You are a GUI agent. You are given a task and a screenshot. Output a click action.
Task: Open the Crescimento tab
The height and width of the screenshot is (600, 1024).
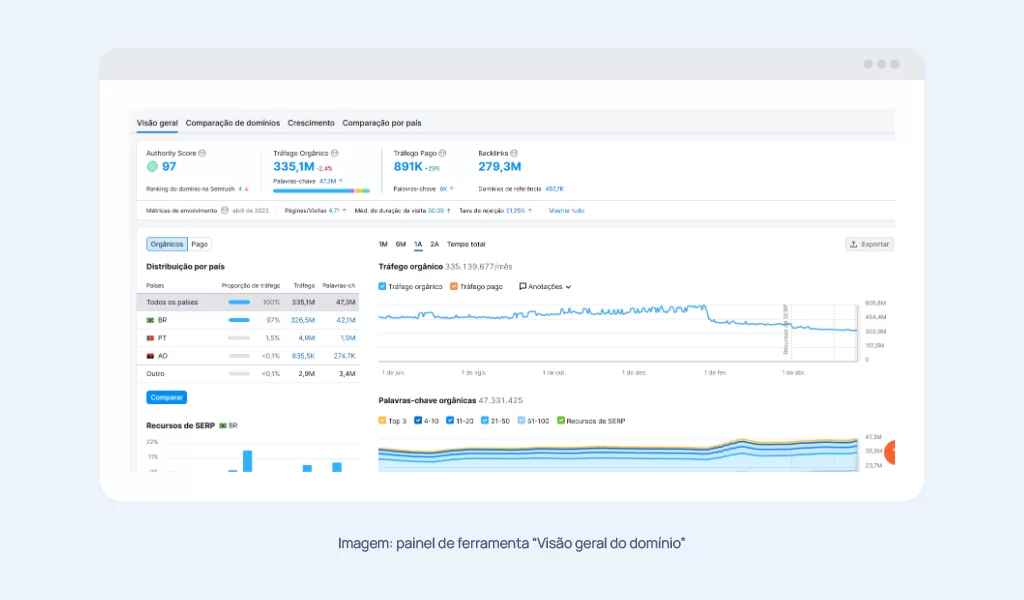click(x=311, y=123)
